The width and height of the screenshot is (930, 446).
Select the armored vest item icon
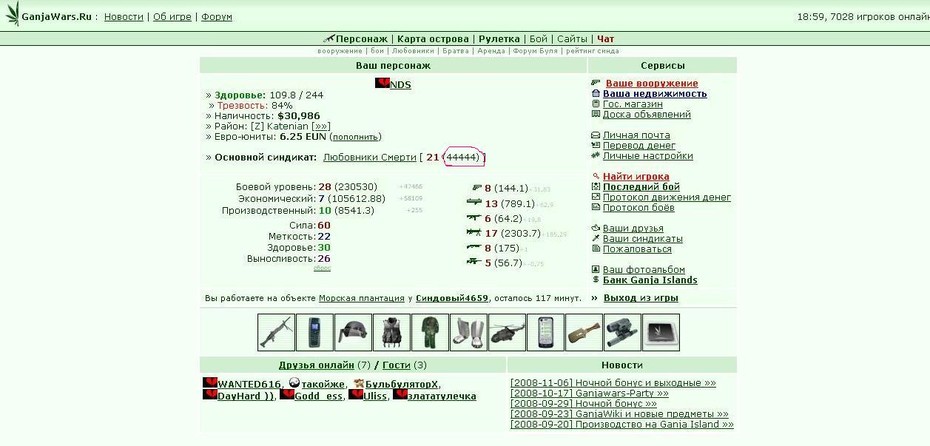pos(392,332)
